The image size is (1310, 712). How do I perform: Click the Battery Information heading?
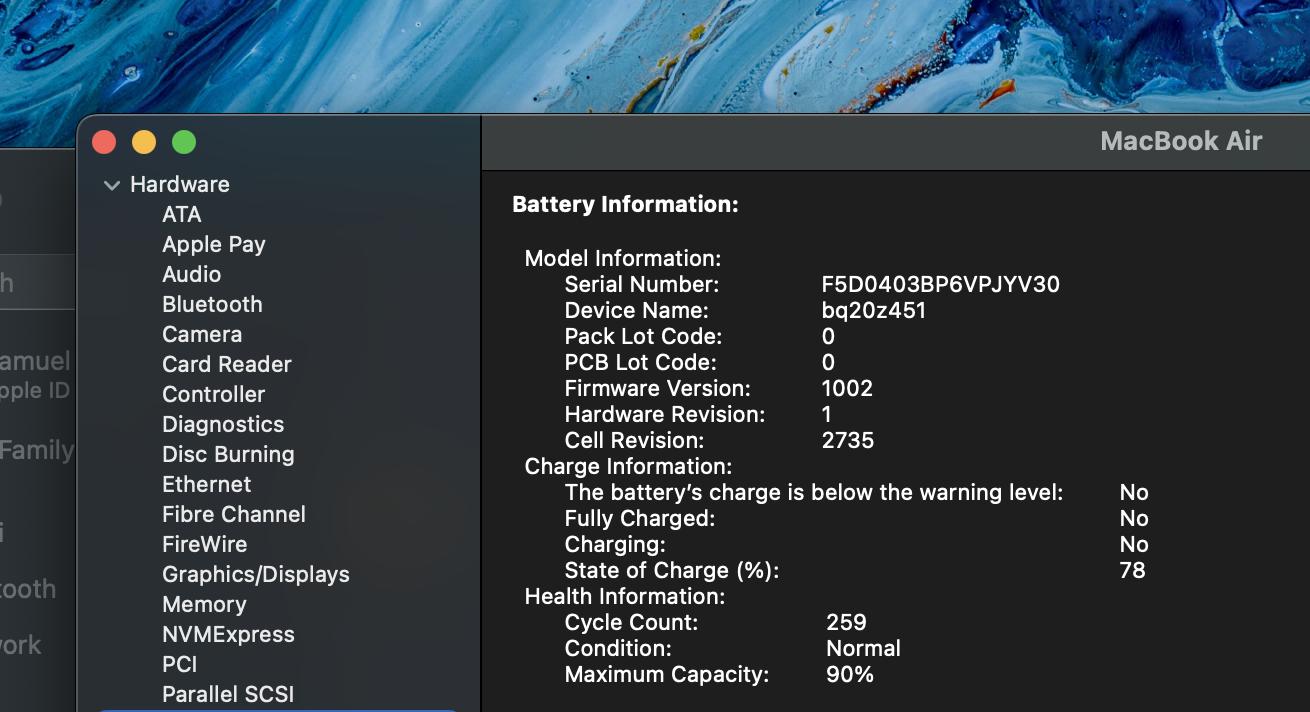[x=625, y=204]
